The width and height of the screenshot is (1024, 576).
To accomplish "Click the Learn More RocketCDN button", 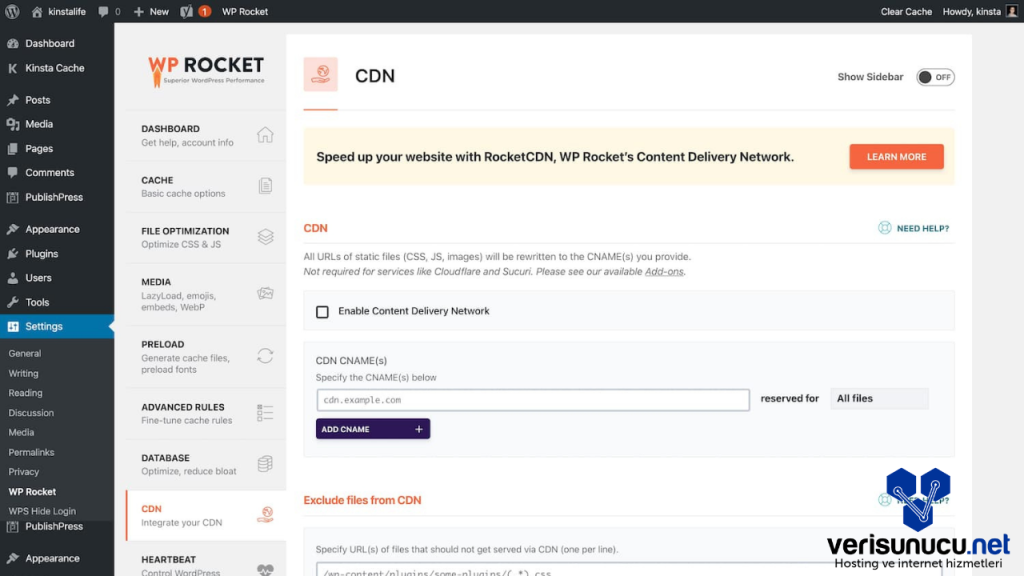I will click(896, 157).
